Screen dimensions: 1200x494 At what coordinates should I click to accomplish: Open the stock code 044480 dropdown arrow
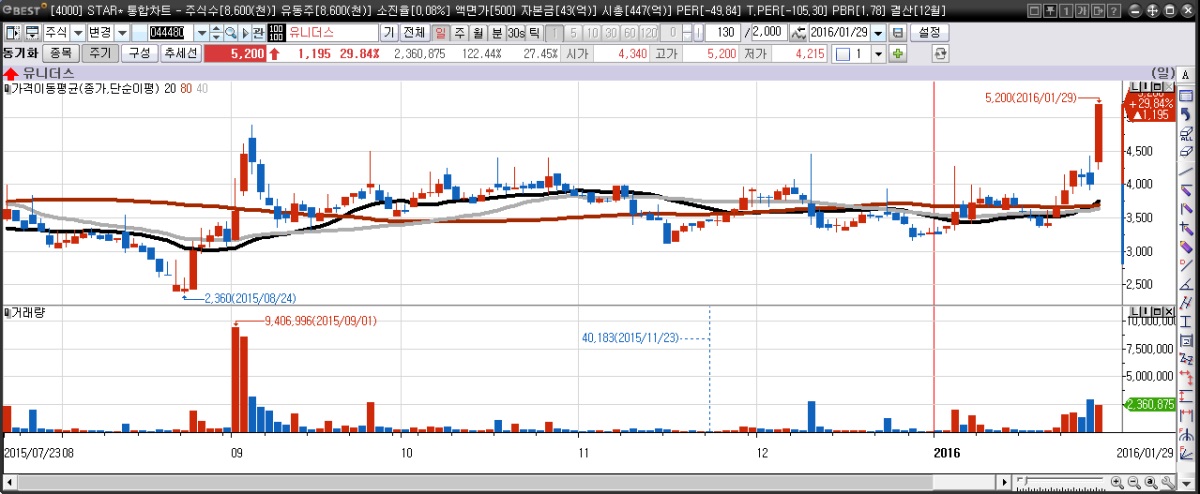[201, 33]
